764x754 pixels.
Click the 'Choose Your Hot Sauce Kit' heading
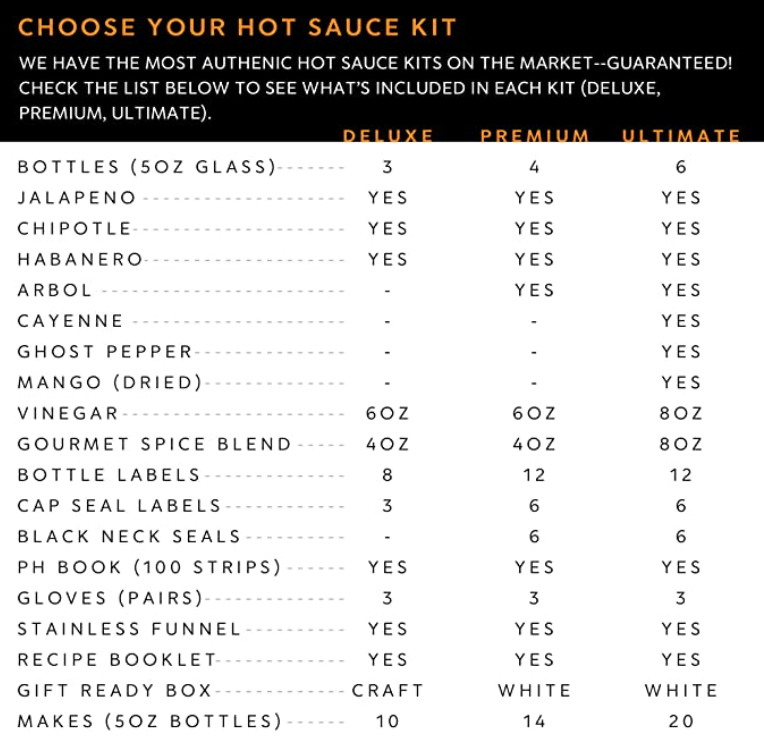point(237,27)
